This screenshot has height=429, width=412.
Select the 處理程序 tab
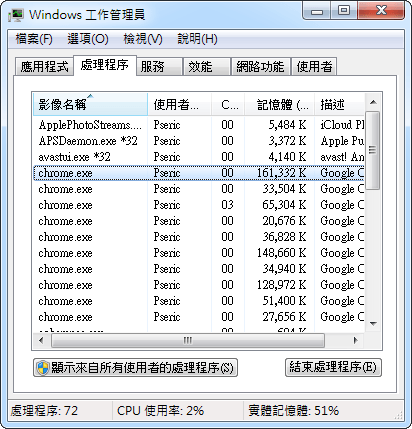point(105,65)
